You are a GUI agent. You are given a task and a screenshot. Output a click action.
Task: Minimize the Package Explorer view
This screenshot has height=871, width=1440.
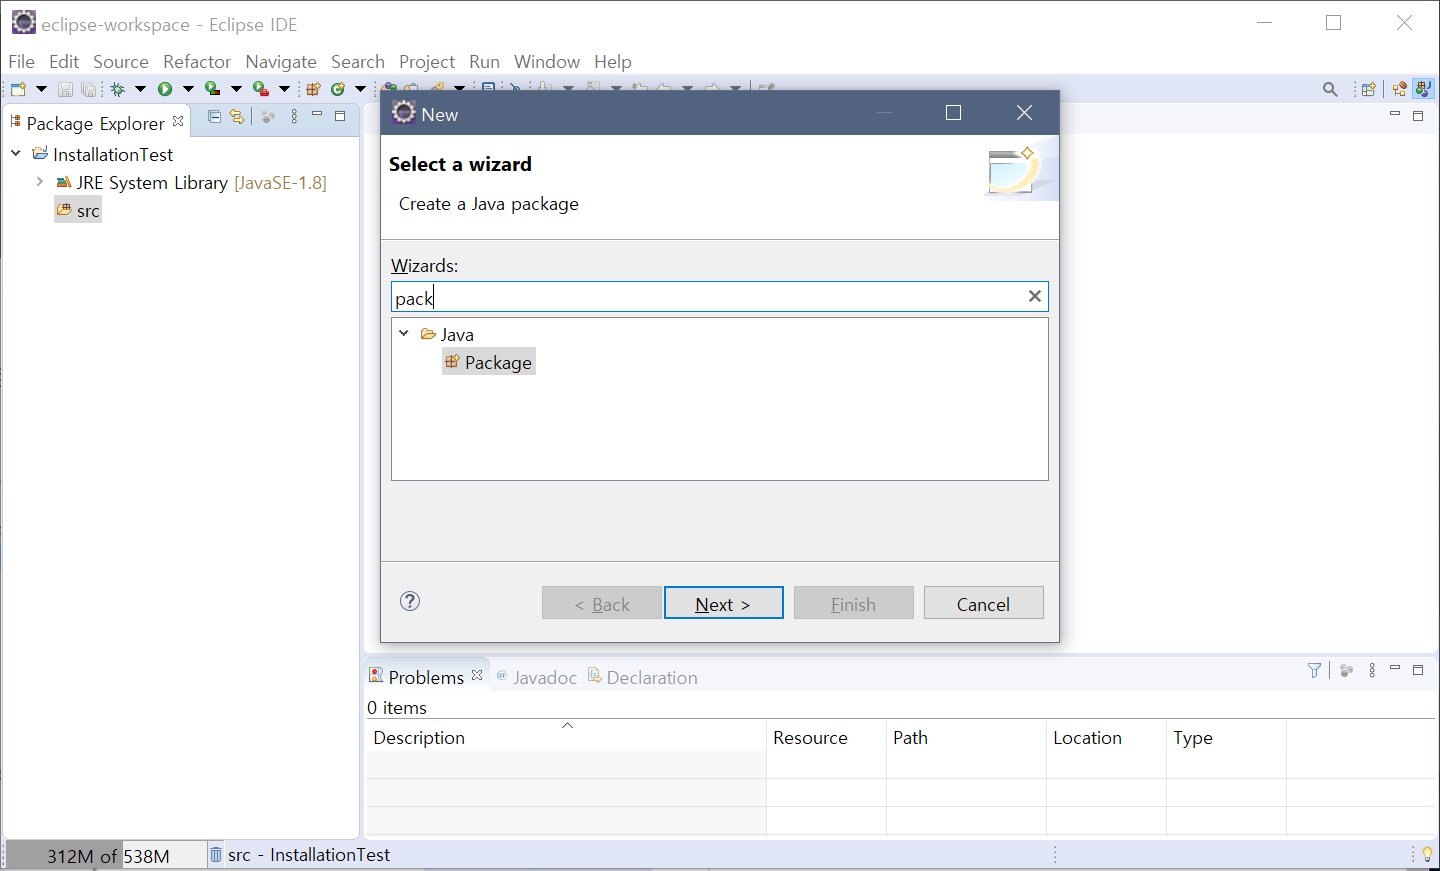point(317,115)
